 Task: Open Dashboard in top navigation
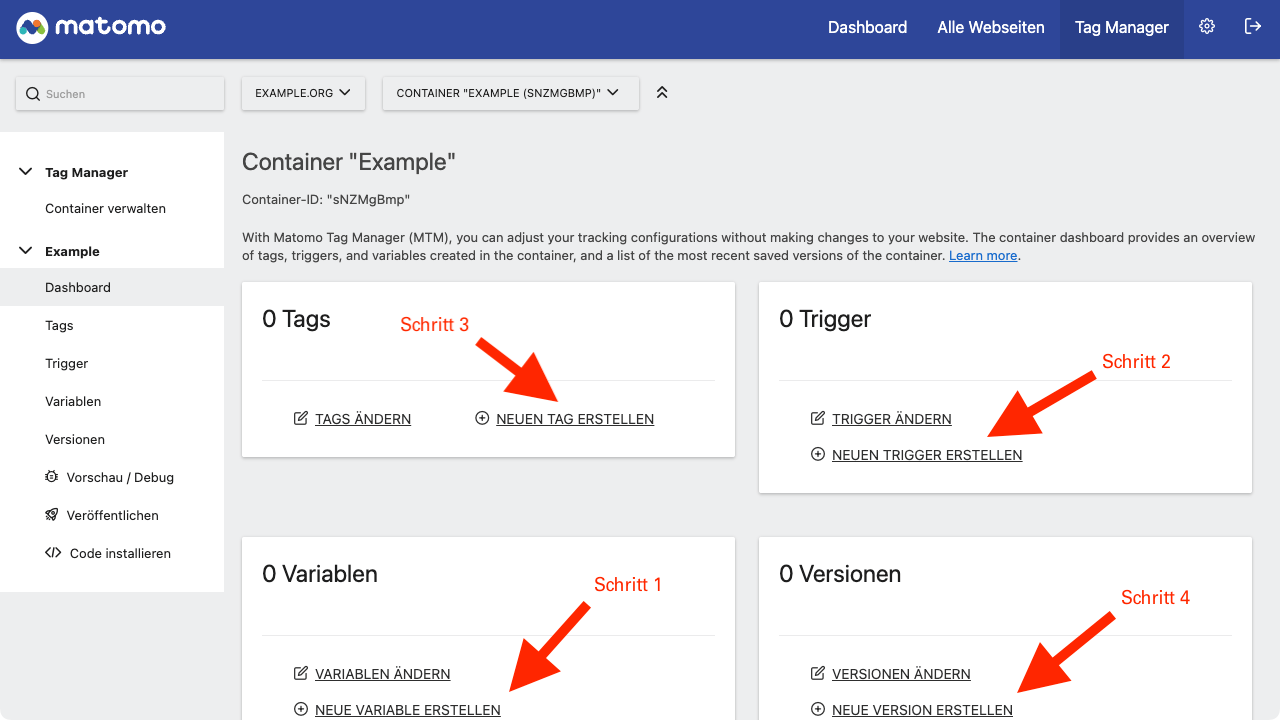[x=867, y=28]
